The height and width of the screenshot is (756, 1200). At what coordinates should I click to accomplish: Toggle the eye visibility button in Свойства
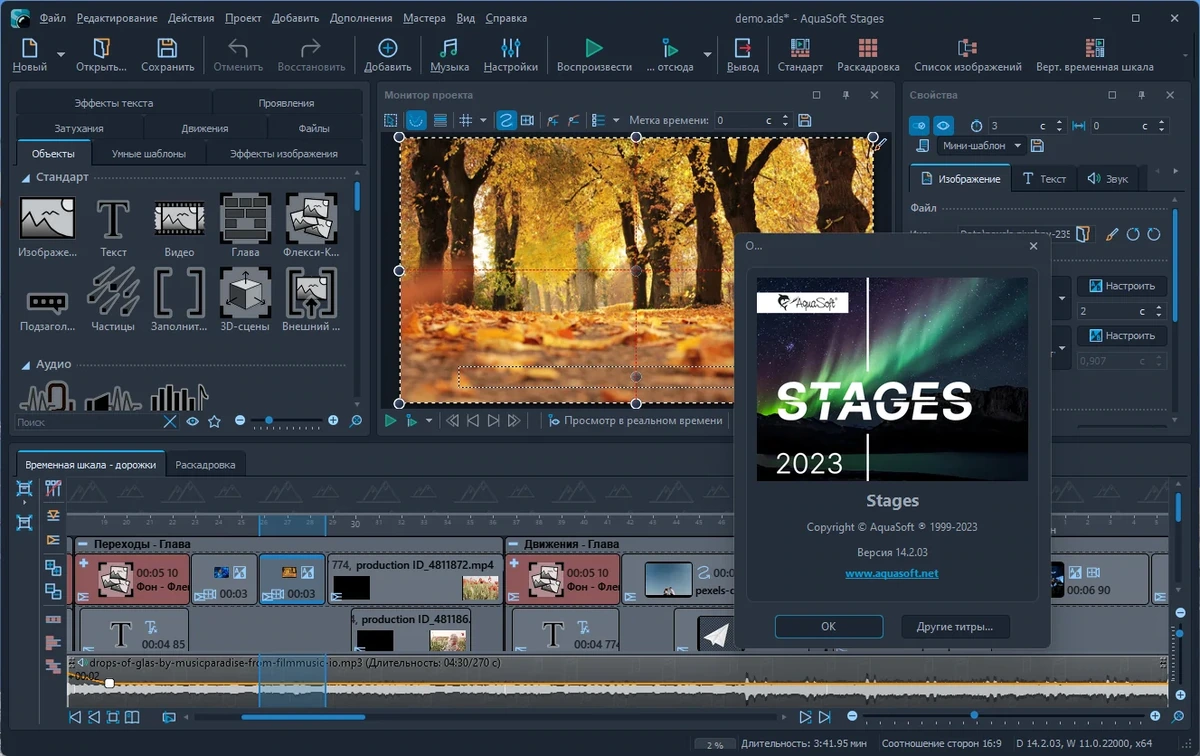coord(943,126)
